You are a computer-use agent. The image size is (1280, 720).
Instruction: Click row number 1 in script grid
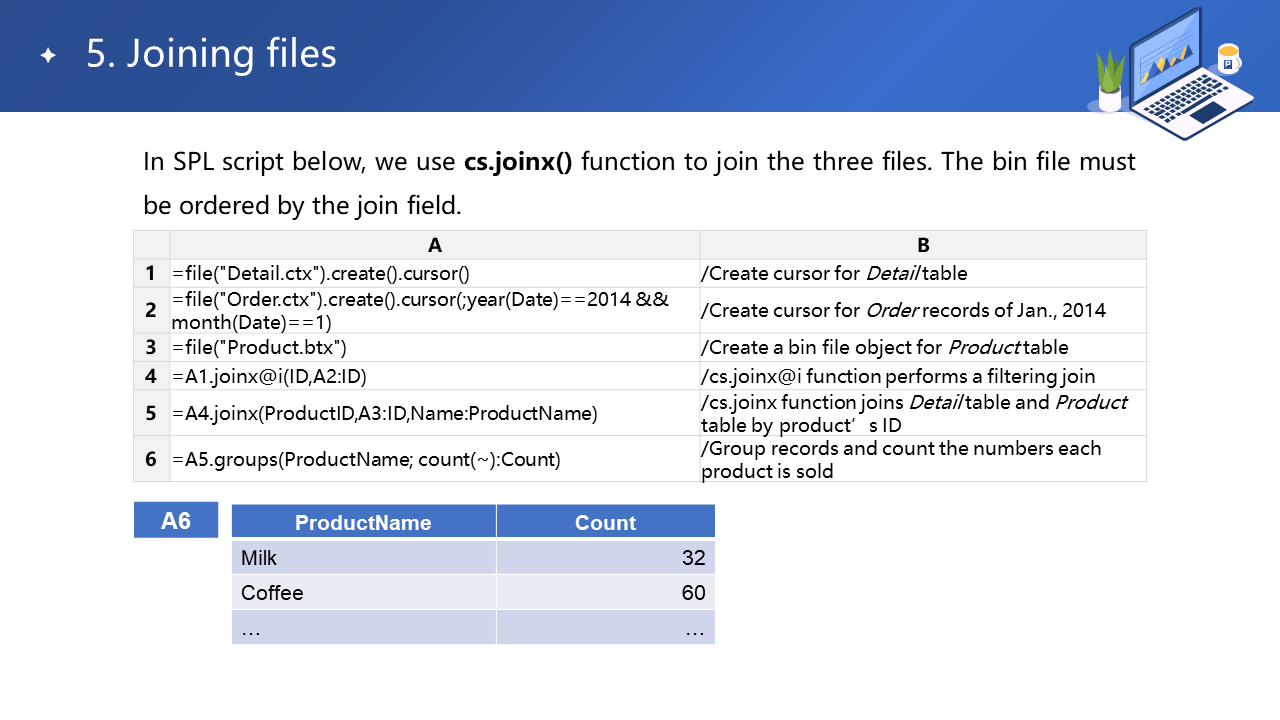coord(151,273)
